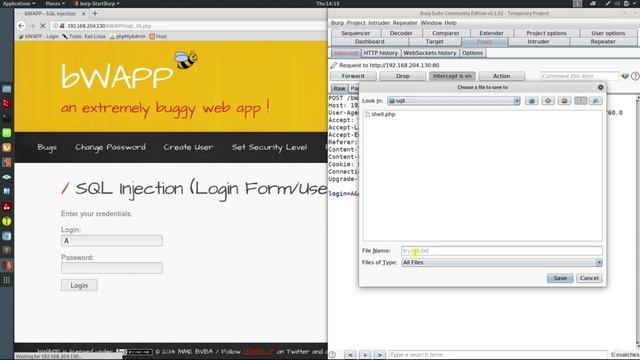This screenshot has width=640, height=360.
Task: Click the next match '>' search button
Action: (380, 355)
